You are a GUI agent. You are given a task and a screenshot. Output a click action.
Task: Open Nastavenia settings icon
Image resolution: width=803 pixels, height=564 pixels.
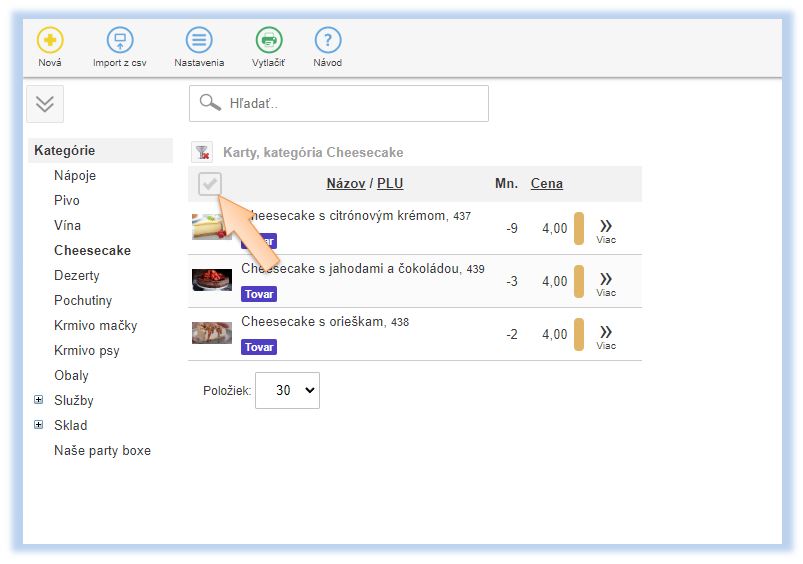[199, 41]
